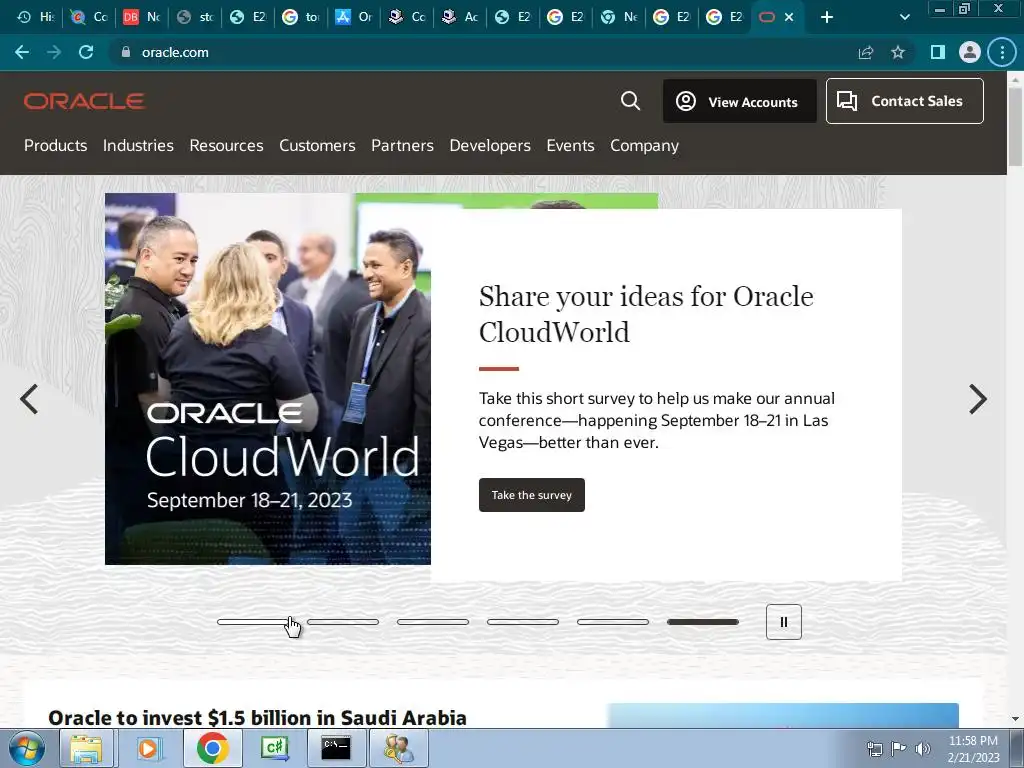Open Command Prompt from taskbar
Image resolution: width=1024 pixels, height=768 pixels.
click(x=336, y=748)
